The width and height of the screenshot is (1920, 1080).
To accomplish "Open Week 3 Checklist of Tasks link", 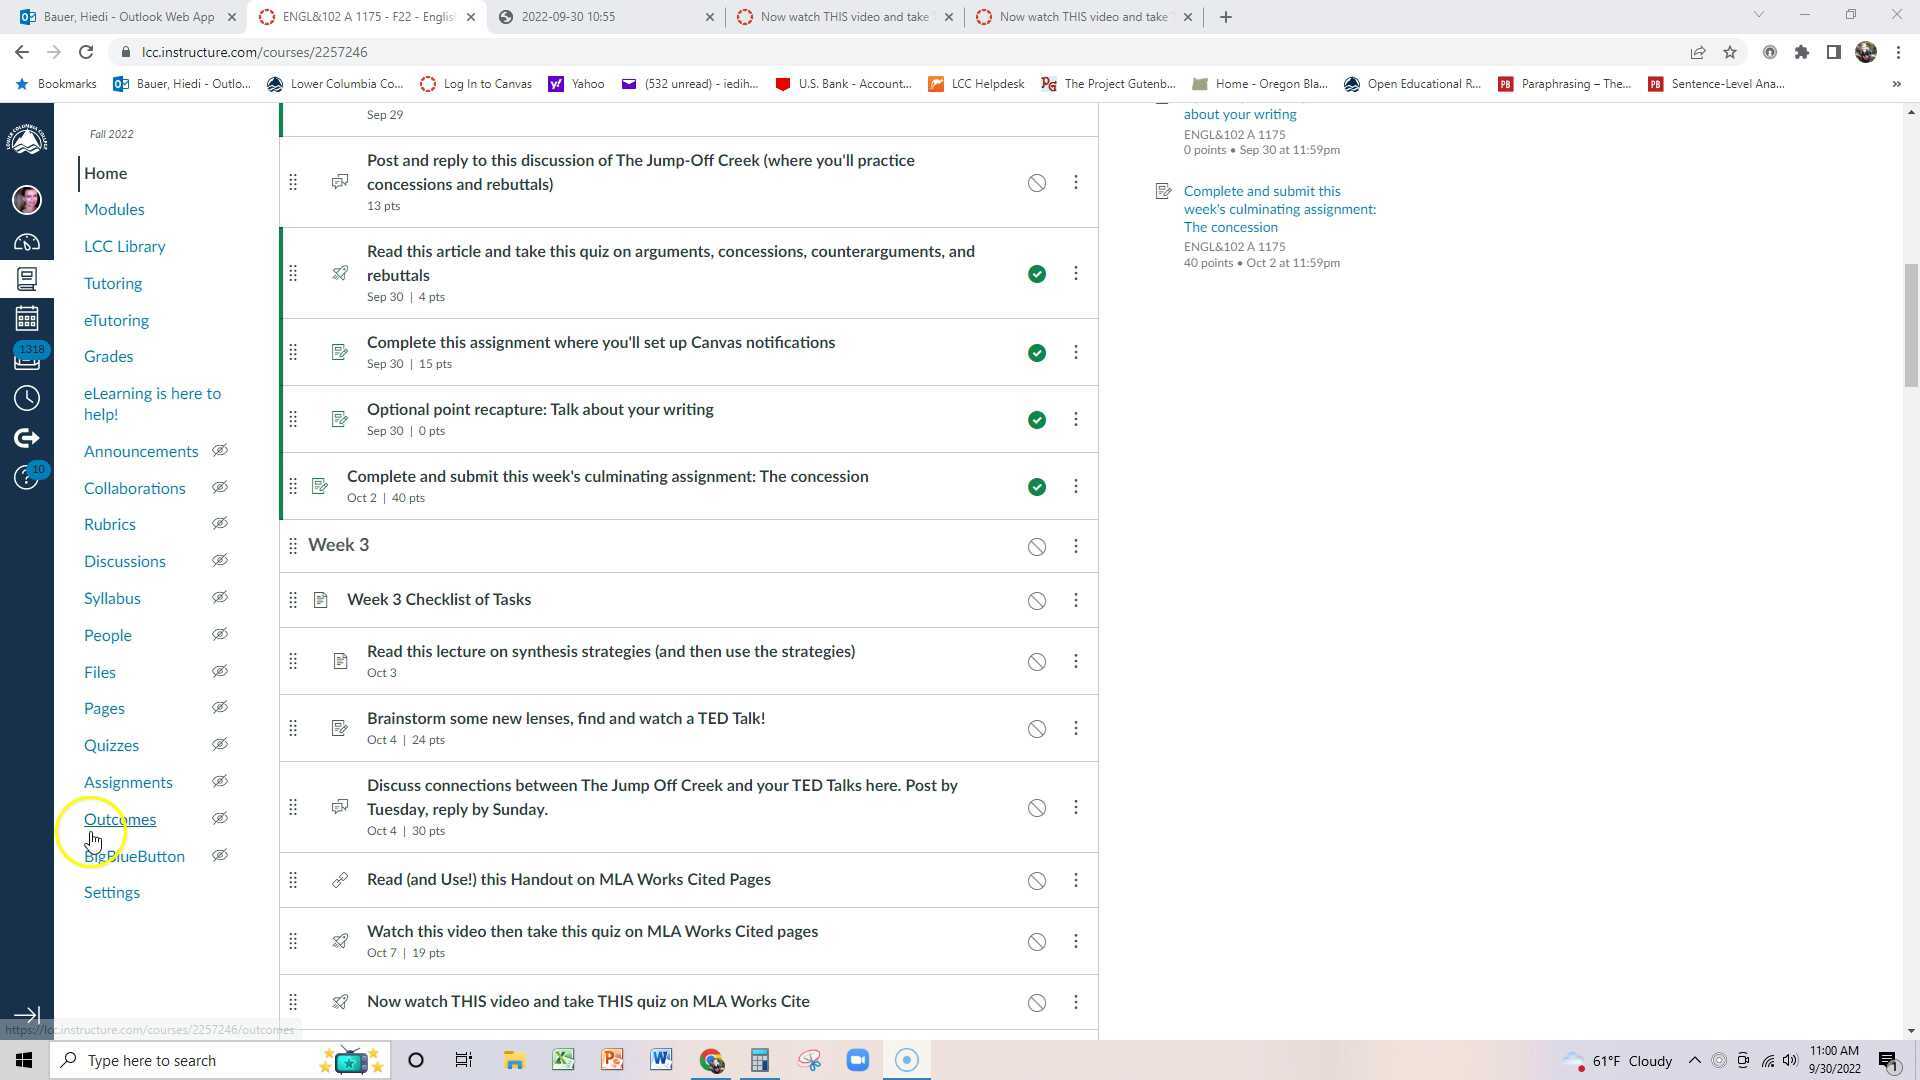I will [x=439, y=600].
